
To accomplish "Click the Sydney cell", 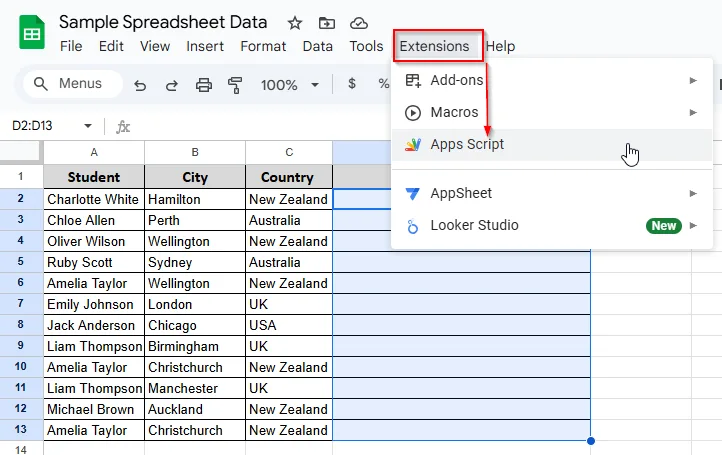I will click(x=195, y=262).
